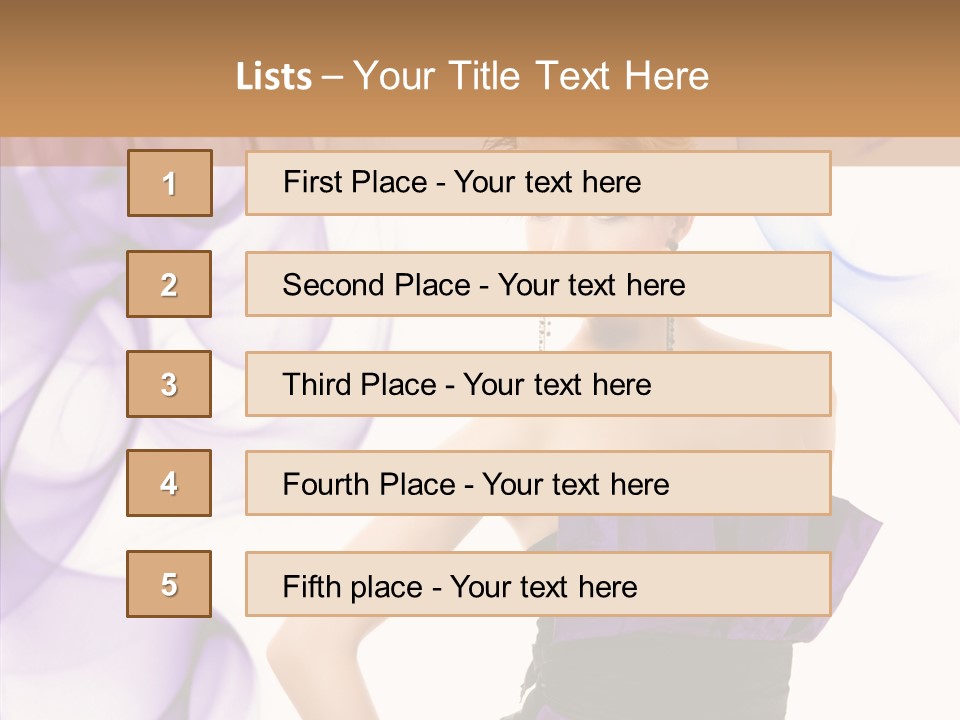Screen dimensions: 960x720
Task: Click the woman's earring in the background
Action: [x=673, y=244]
